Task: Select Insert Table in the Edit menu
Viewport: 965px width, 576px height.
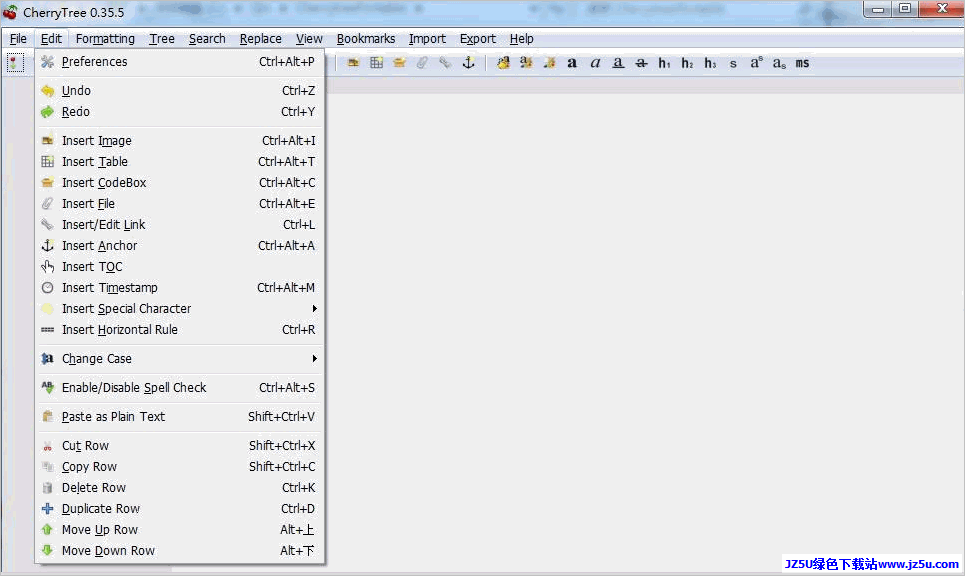Action: pyautogui.click(x=179, y=161)
